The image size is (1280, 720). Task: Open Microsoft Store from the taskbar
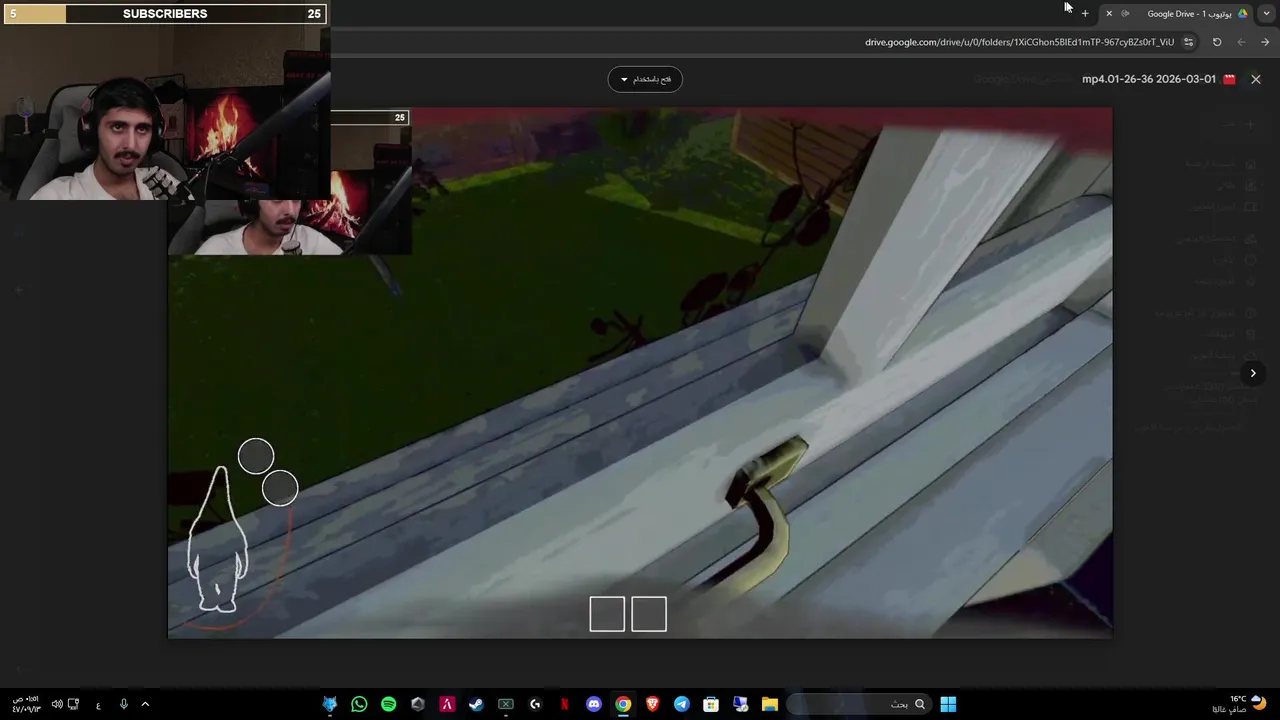click(x=711, y=704)
